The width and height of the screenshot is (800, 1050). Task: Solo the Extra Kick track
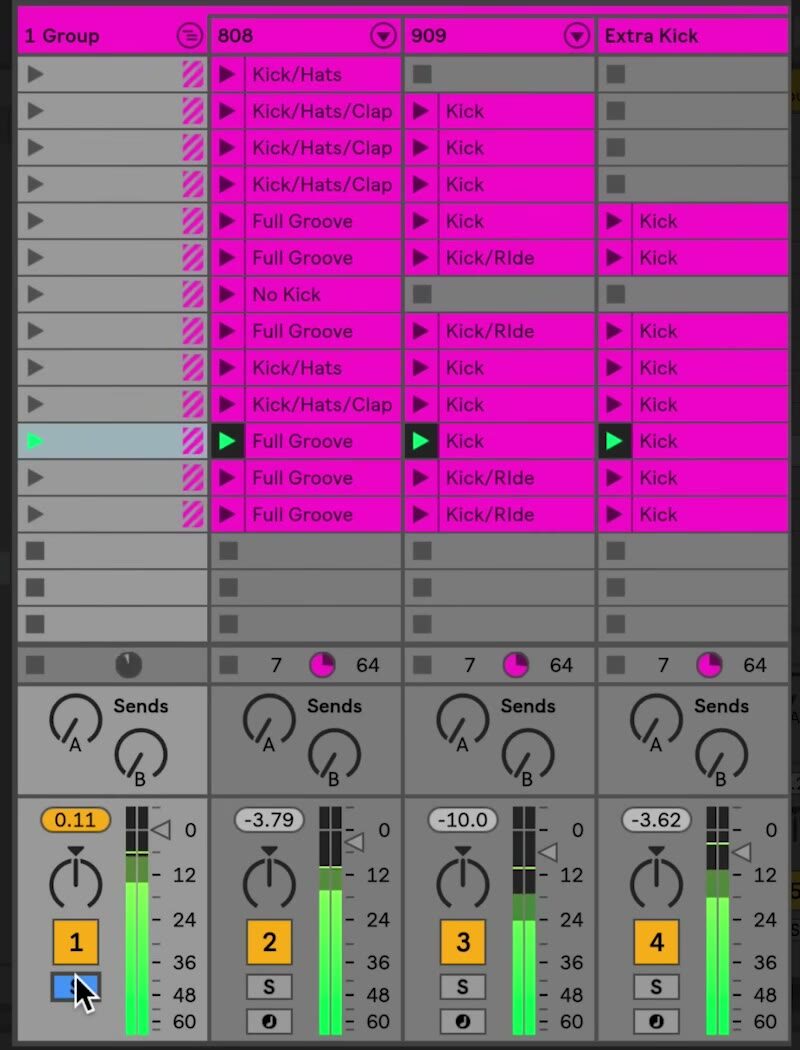point(656,987)
